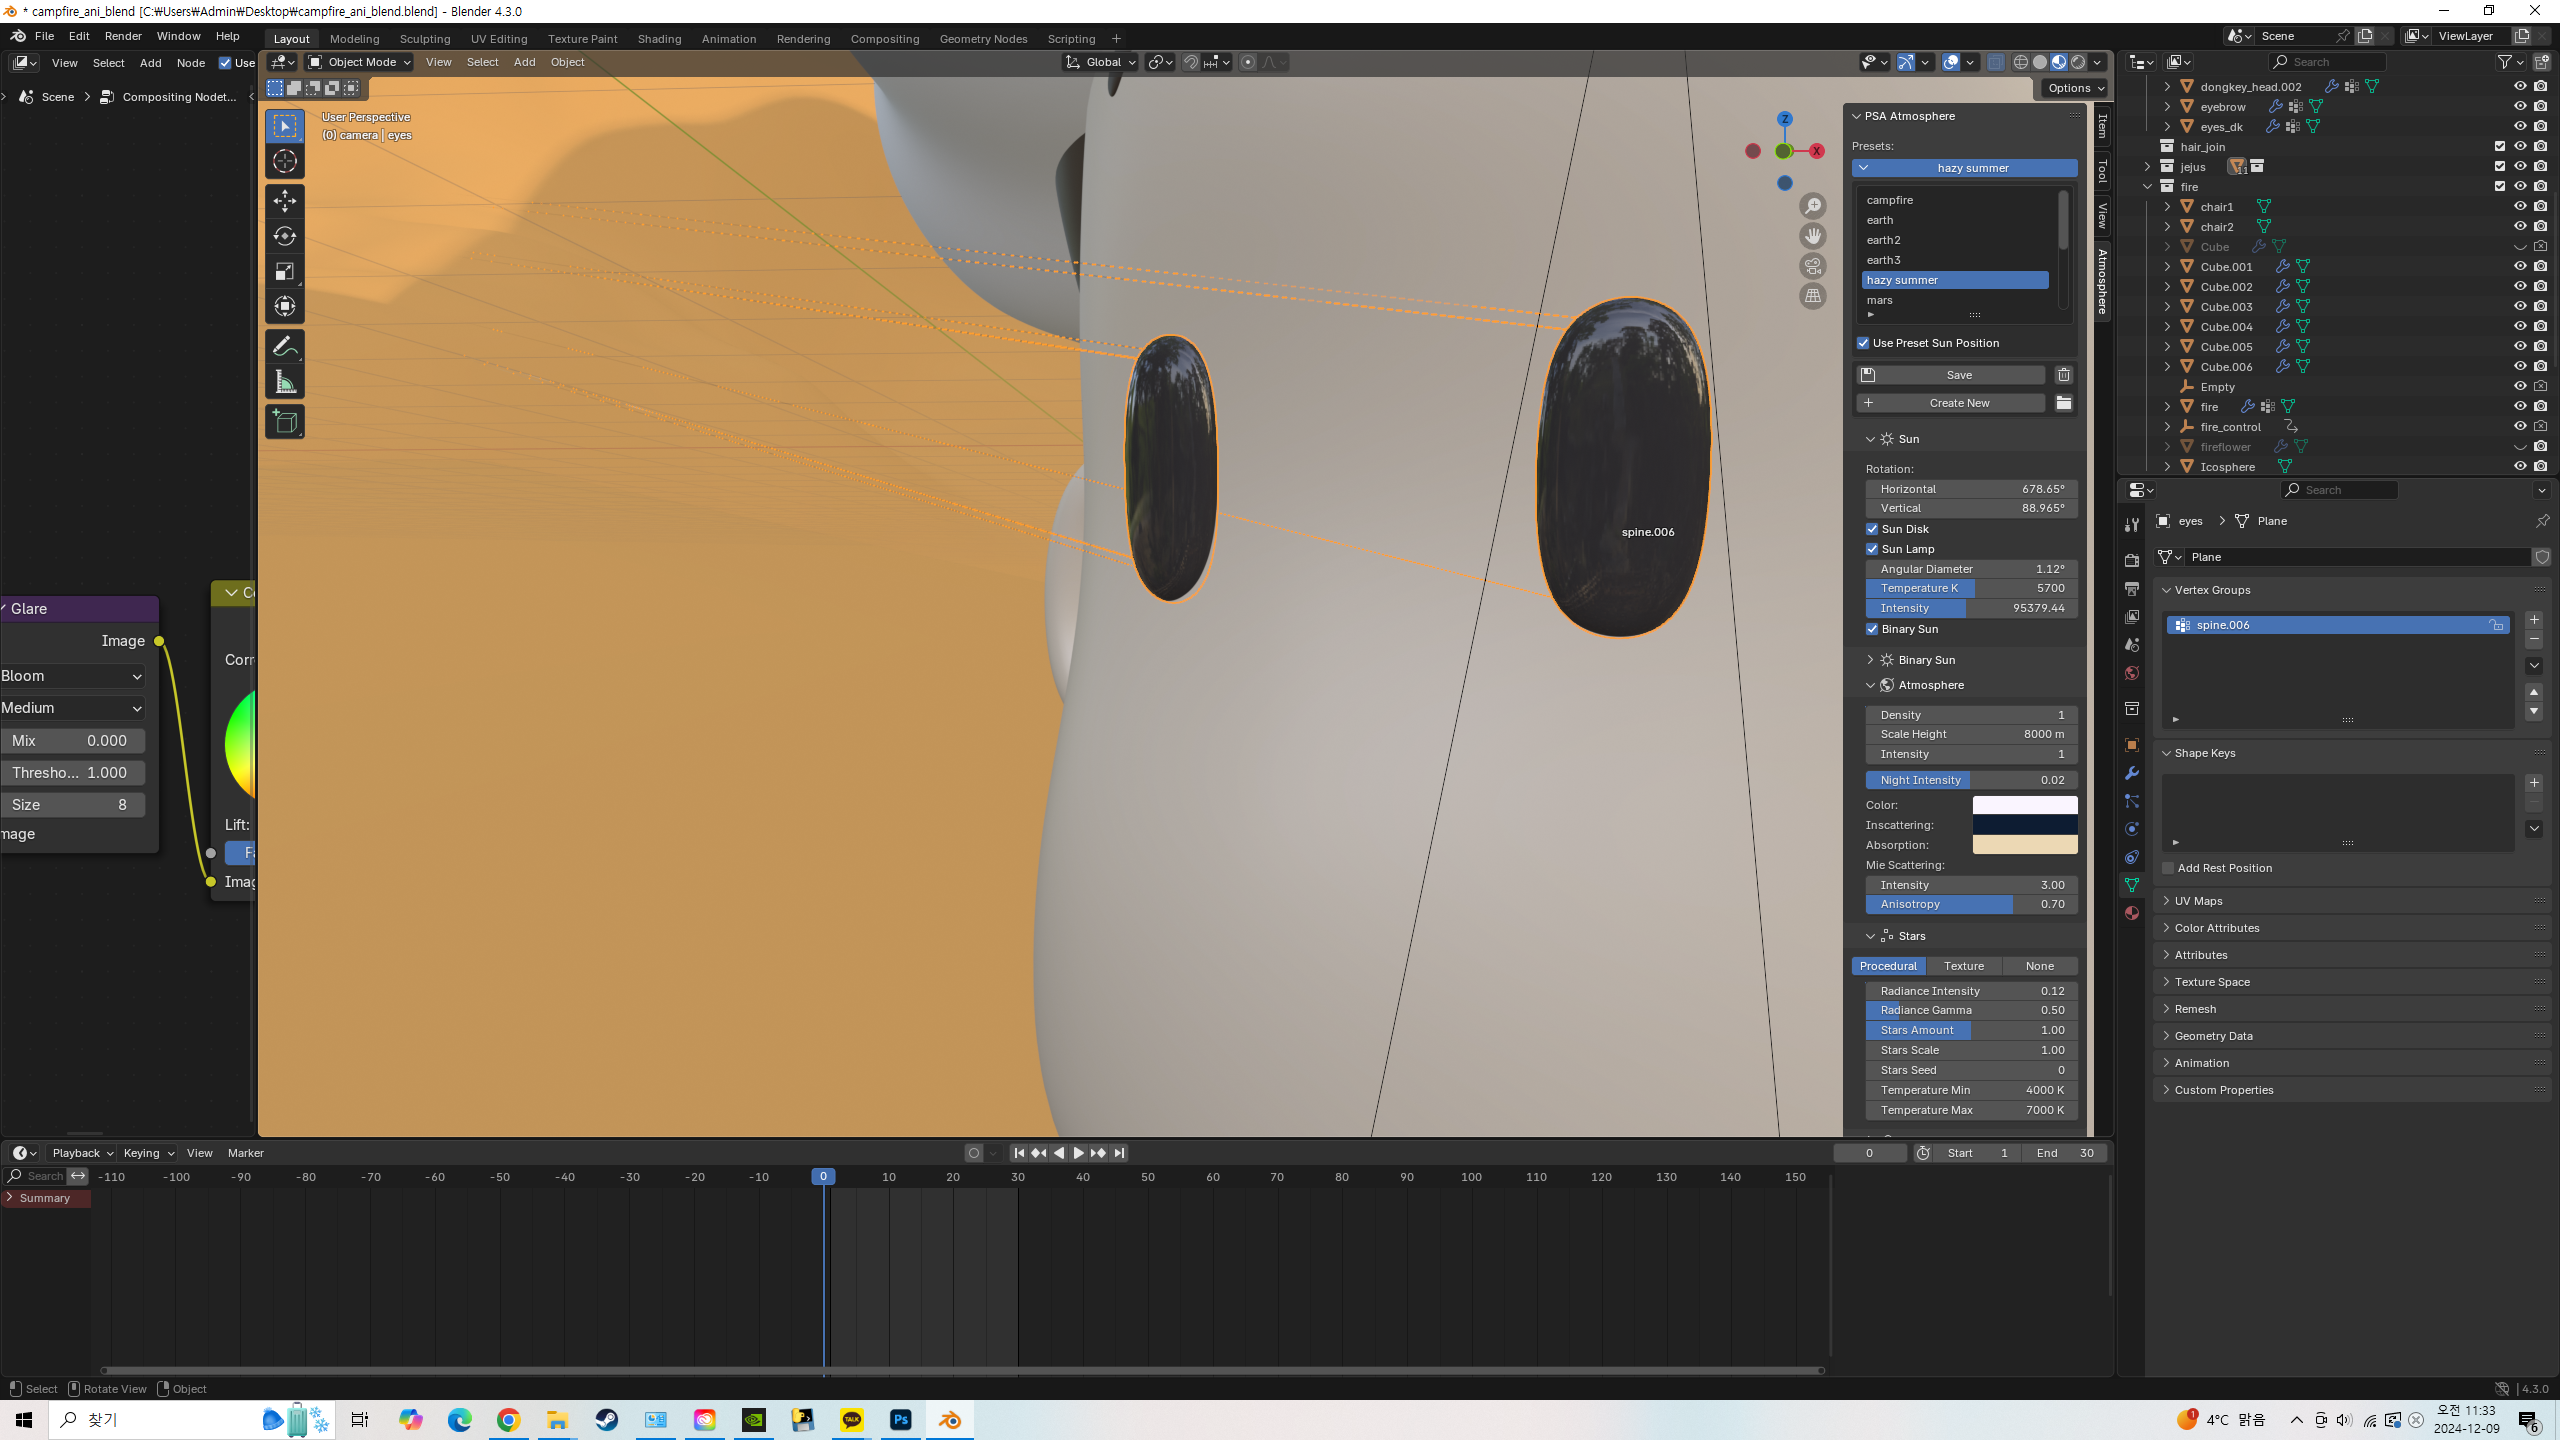Open the Object Mode dropdown
2560x1440 pixels.
[x=359, y=62]
